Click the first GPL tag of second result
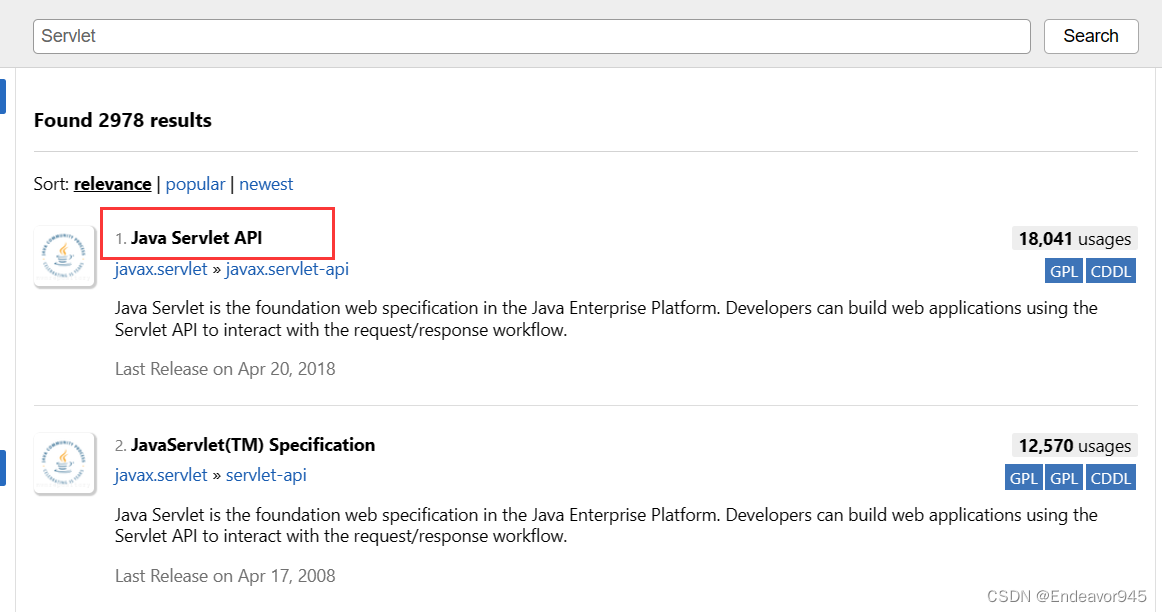Viewport: 1162px width, 612px height. (x=1024, y=478)
